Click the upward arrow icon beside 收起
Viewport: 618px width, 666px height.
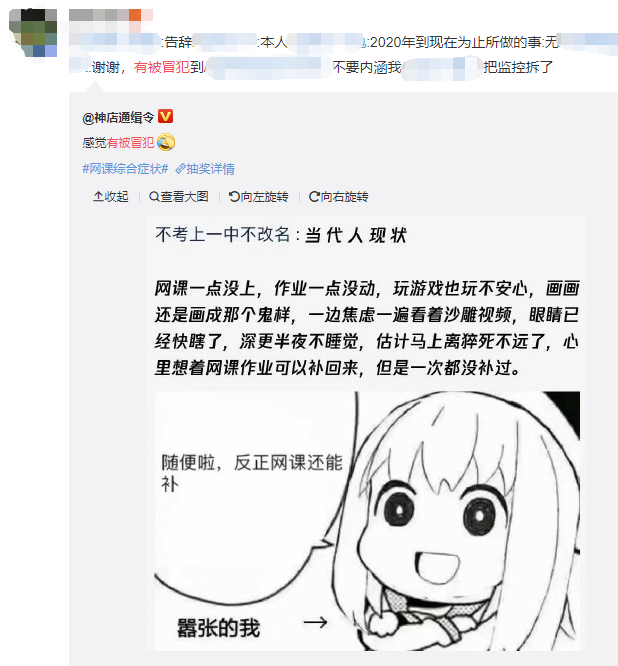click(x=98, y=196)
